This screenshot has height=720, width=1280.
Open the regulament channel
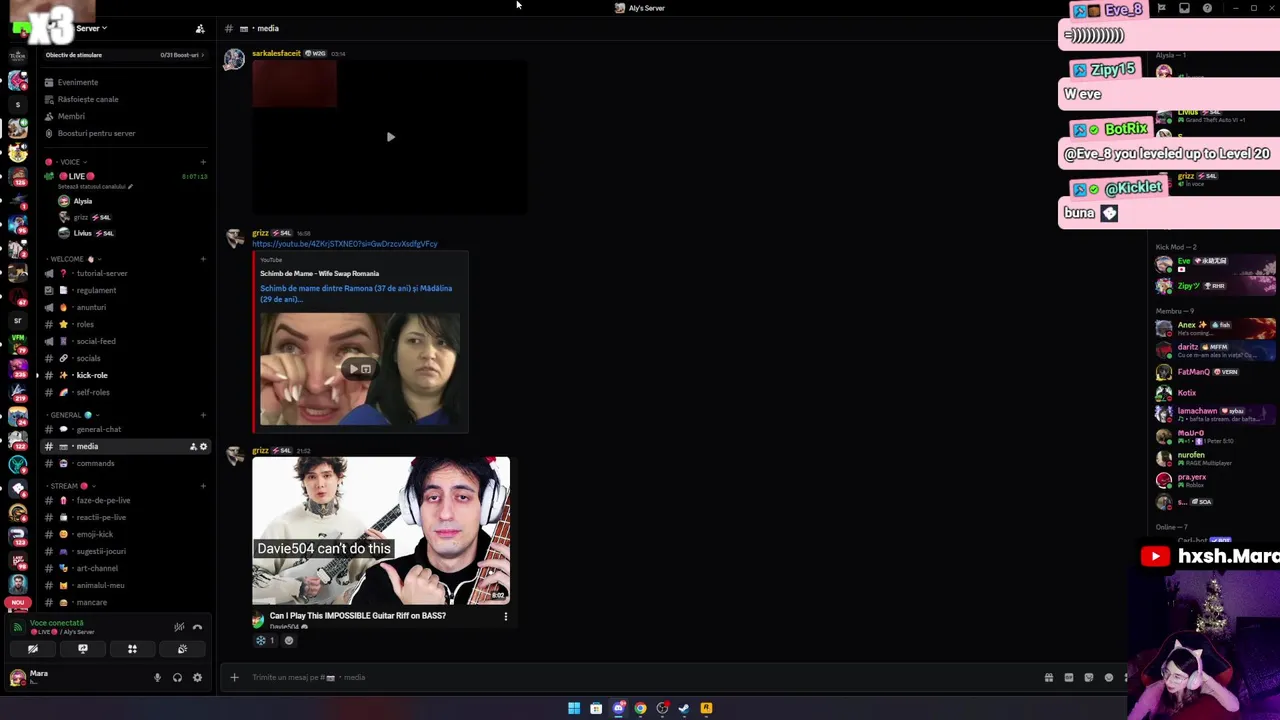[x=96, y=290]
